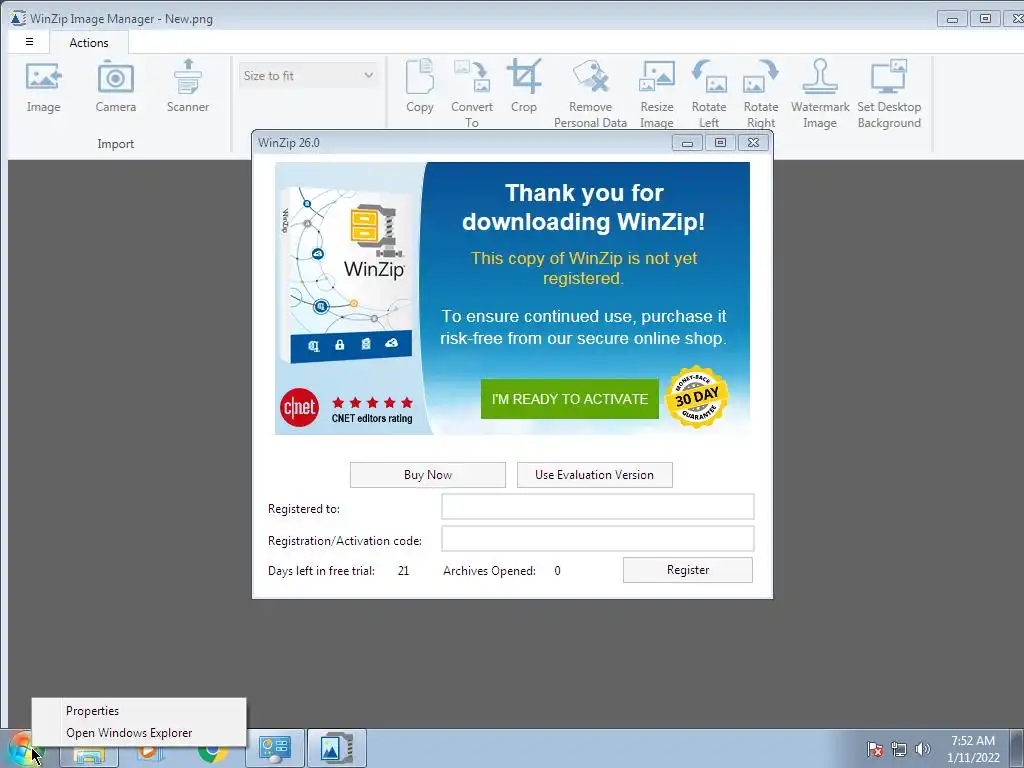Choose Use Evaluation Version

click(594, 475)
